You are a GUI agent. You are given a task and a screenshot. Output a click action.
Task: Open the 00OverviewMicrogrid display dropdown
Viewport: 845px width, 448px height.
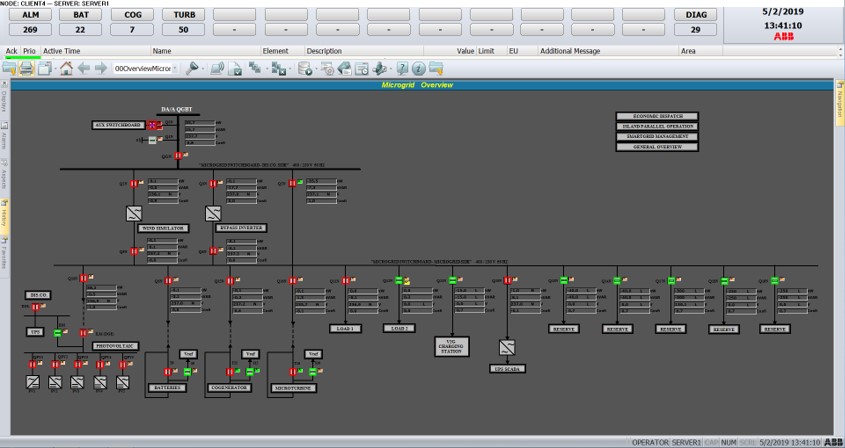click(x=146, y=69)
